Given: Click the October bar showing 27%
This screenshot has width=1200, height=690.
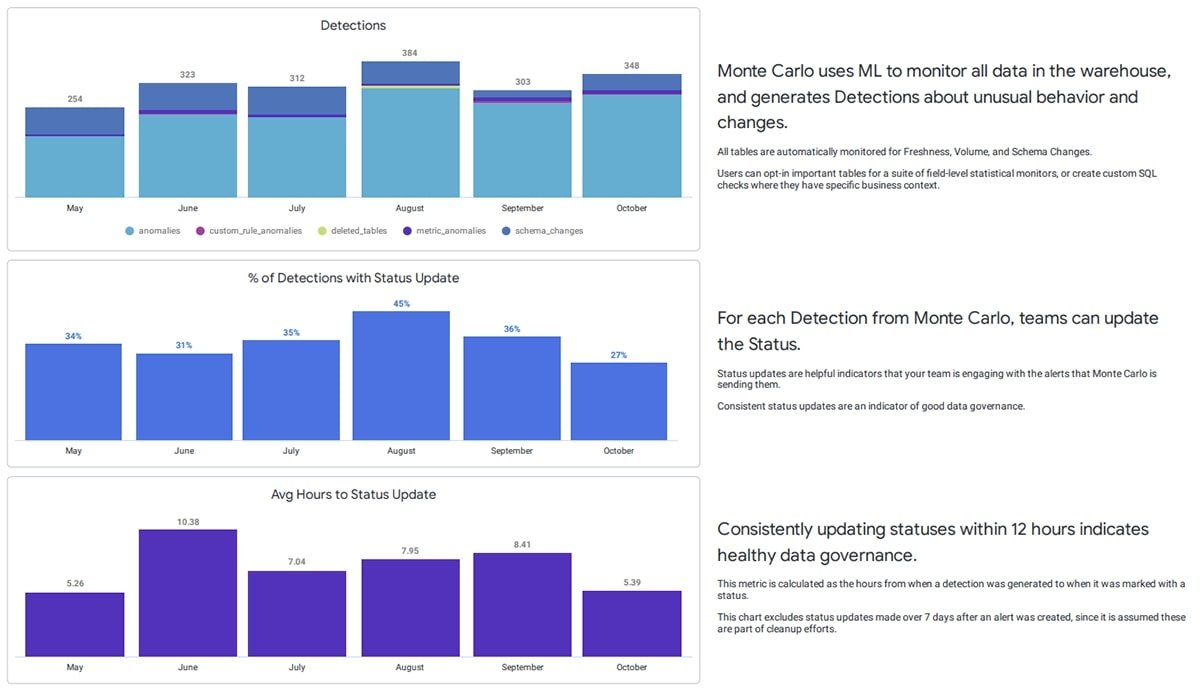Looking at the screenshot, I should point(618,400).
